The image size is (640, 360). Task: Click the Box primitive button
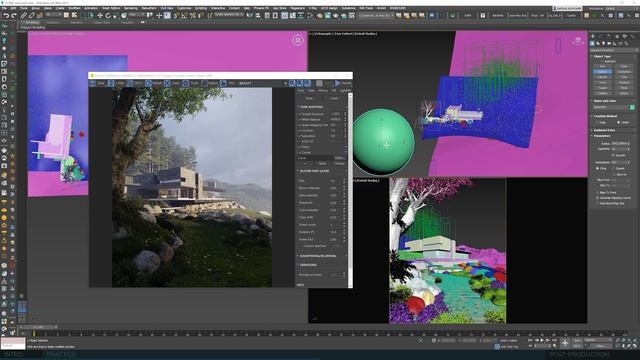point(602,66)
